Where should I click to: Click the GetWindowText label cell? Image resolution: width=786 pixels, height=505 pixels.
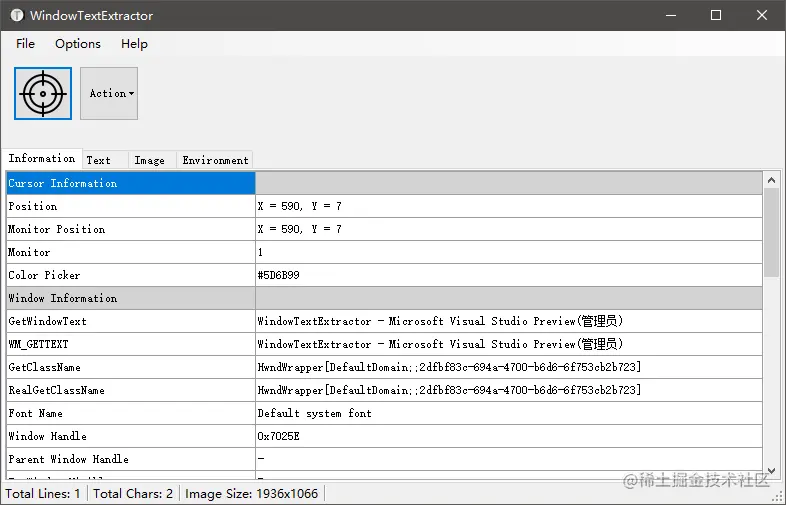(x=131, y=321)
